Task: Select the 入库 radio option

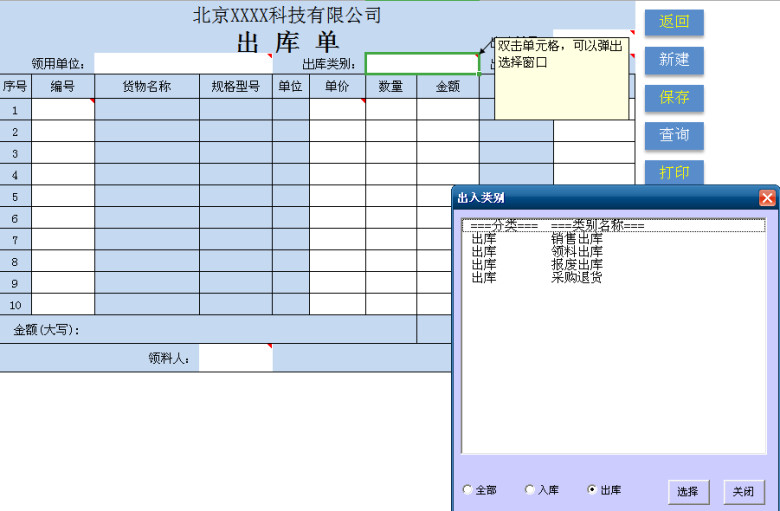Action: (542, 490)
